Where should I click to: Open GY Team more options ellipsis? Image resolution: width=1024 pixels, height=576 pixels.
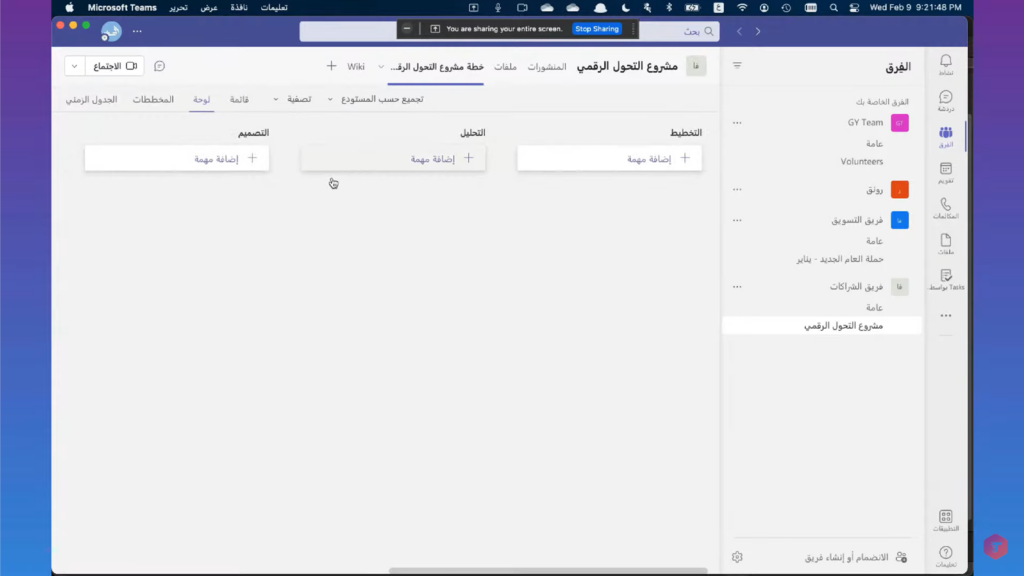[x=737, y=123]
